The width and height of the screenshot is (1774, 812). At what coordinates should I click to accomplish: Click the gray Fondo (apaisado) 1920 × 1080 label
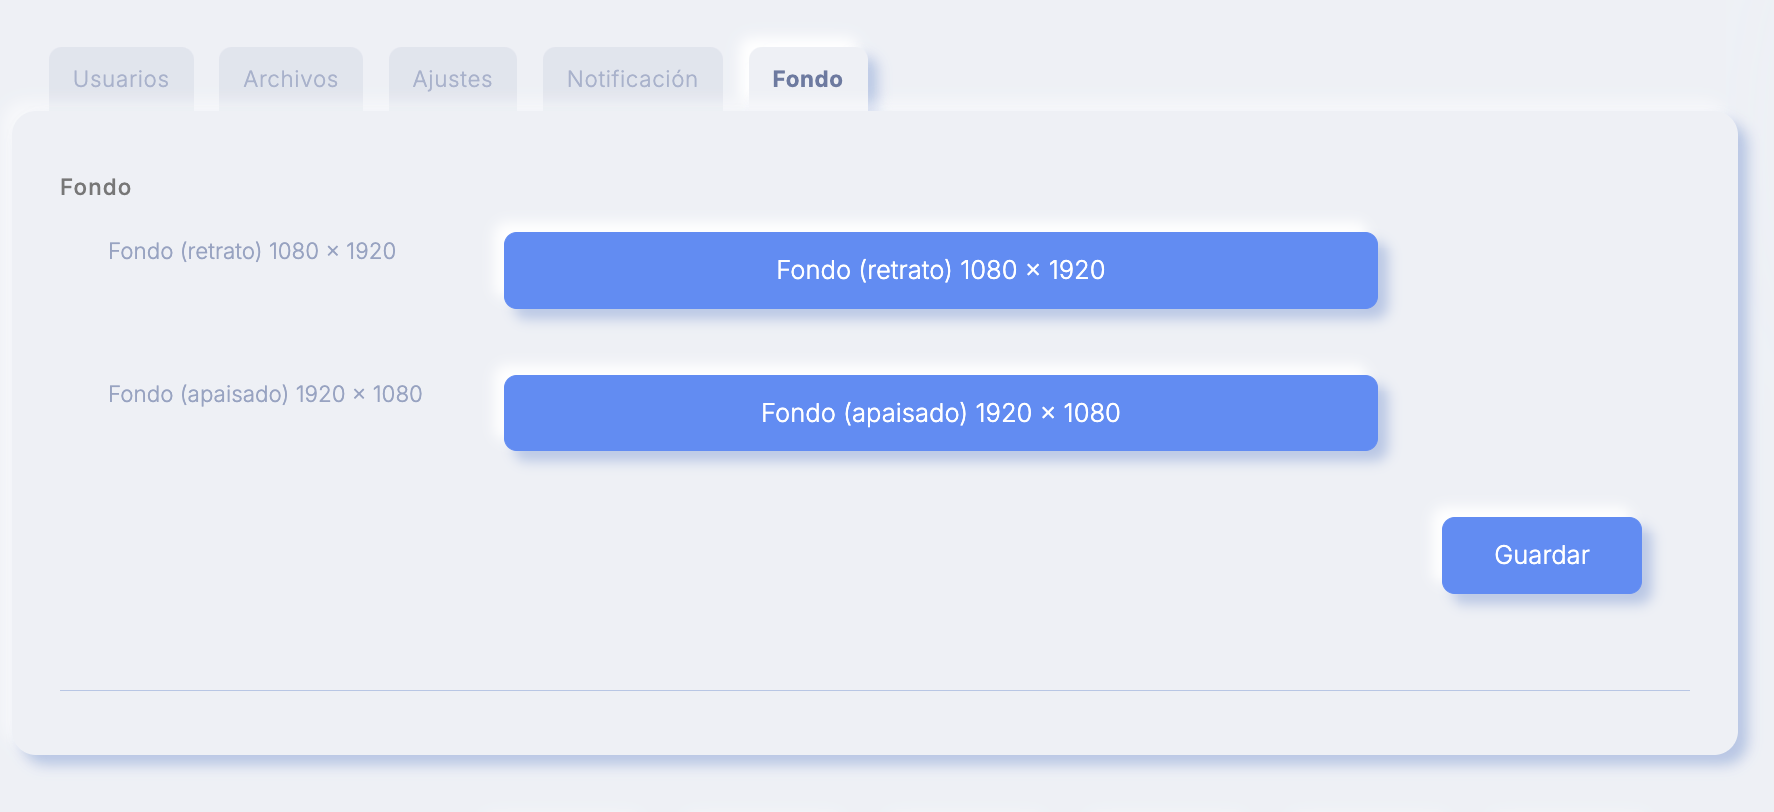click(265, 394)
